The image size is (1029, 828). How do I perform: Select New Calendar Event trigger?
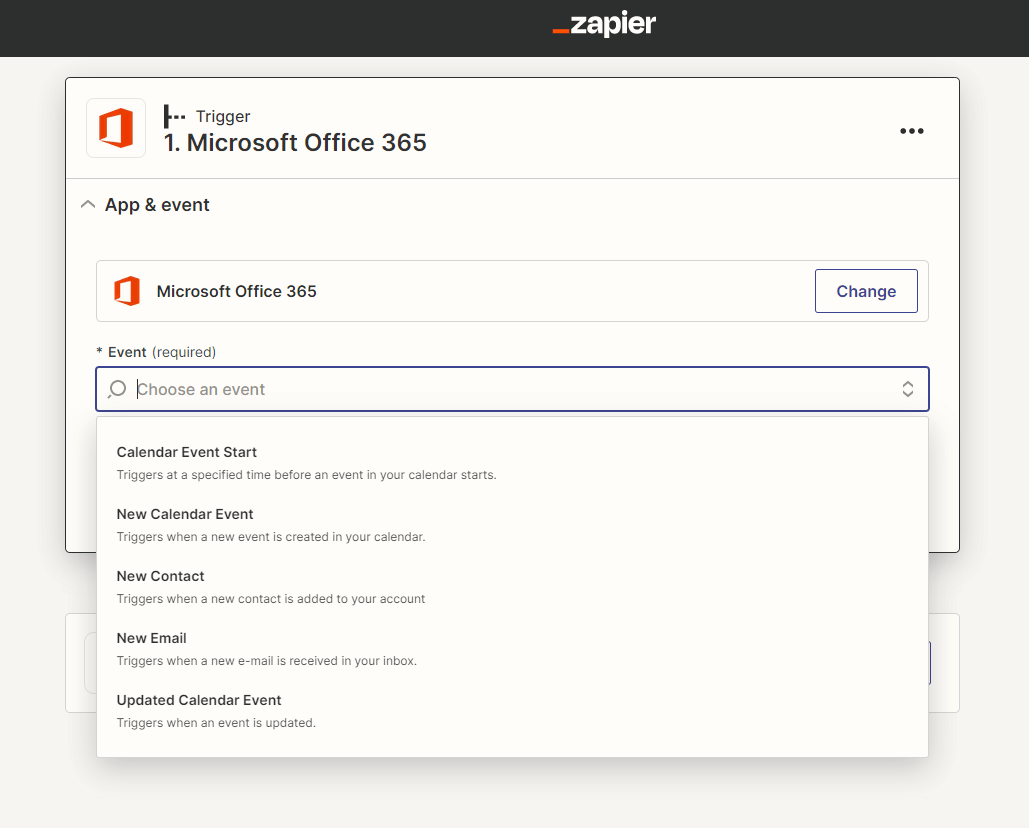(512, 525)
